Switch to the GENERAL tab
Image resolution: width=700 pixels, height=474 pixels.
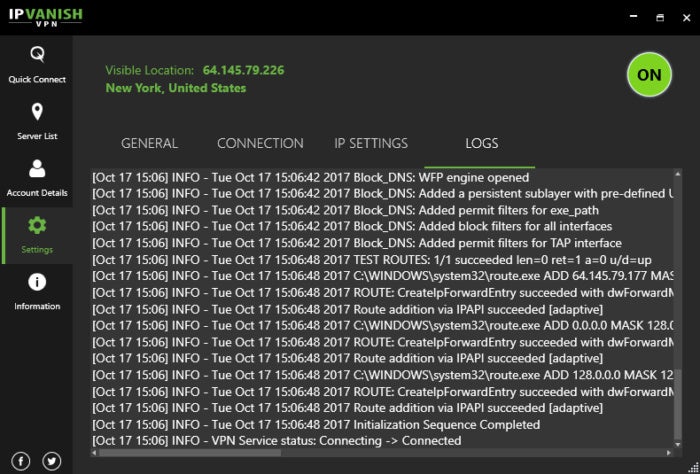[150, 143]
